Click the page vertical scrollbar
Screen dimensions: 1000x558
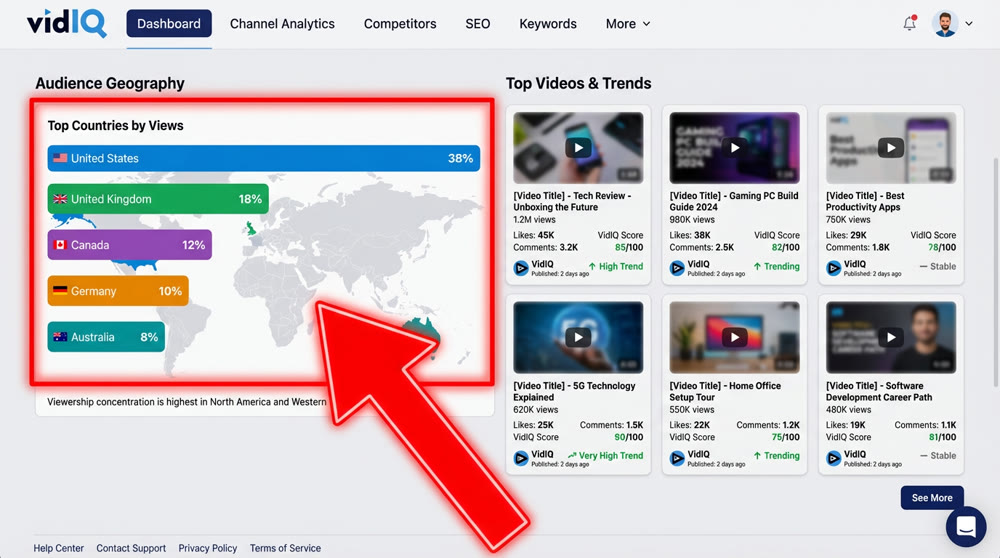996,272
